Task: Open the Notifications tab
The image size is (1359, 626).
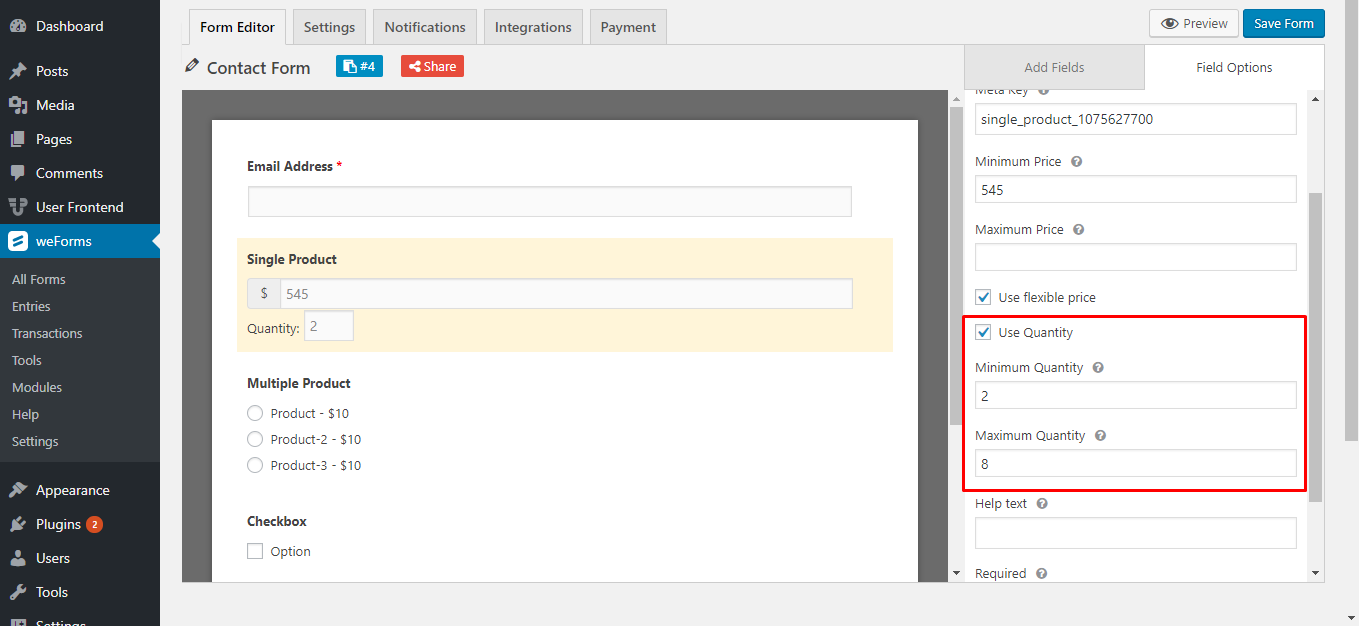Action: 425,27
